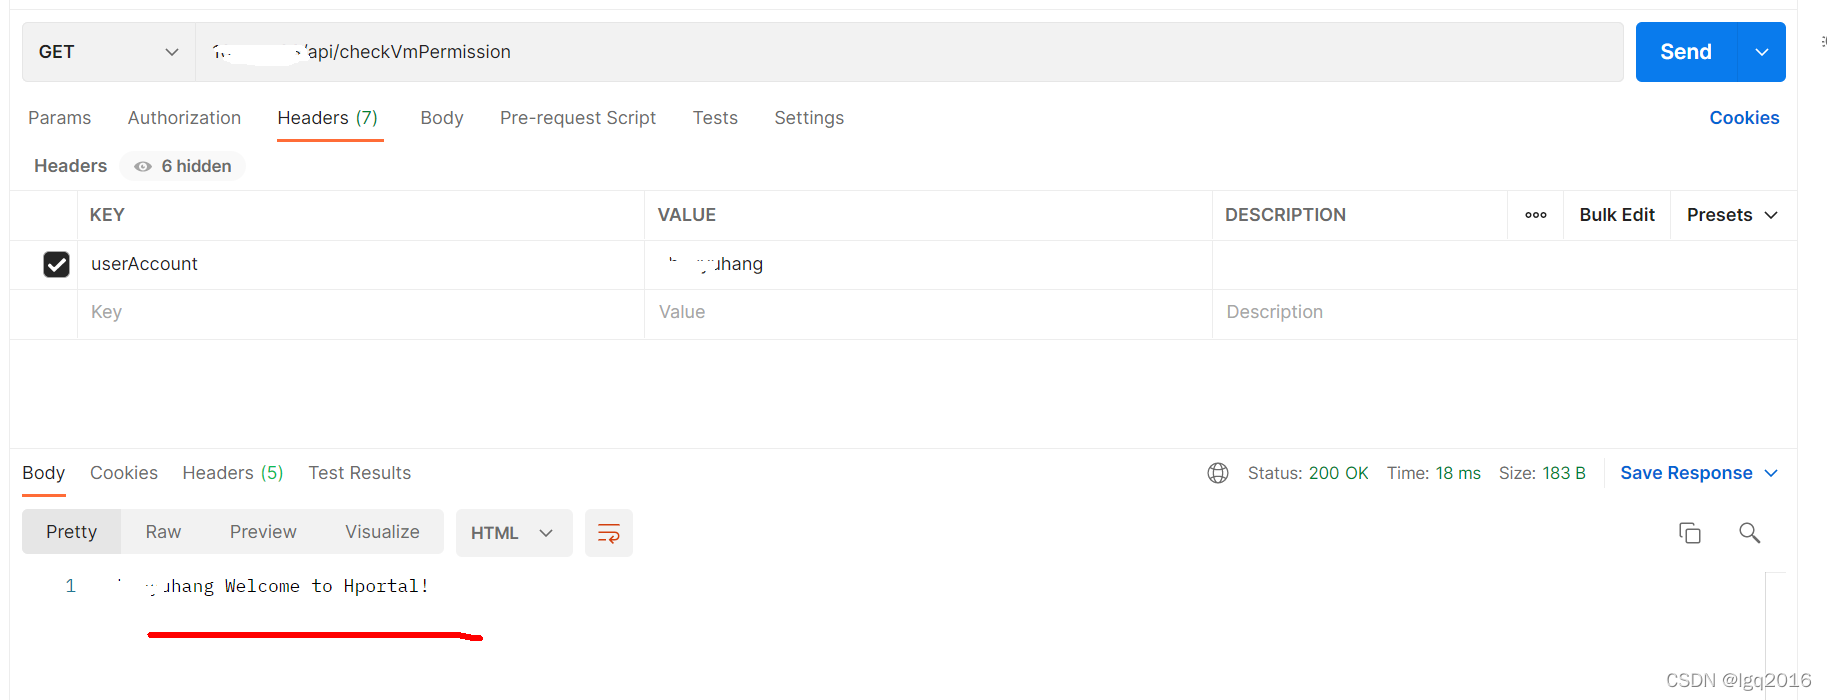Show the 6 hidden headers
Image resolution: width=1827 pixels, height=700 pixels.
[183, 166]
